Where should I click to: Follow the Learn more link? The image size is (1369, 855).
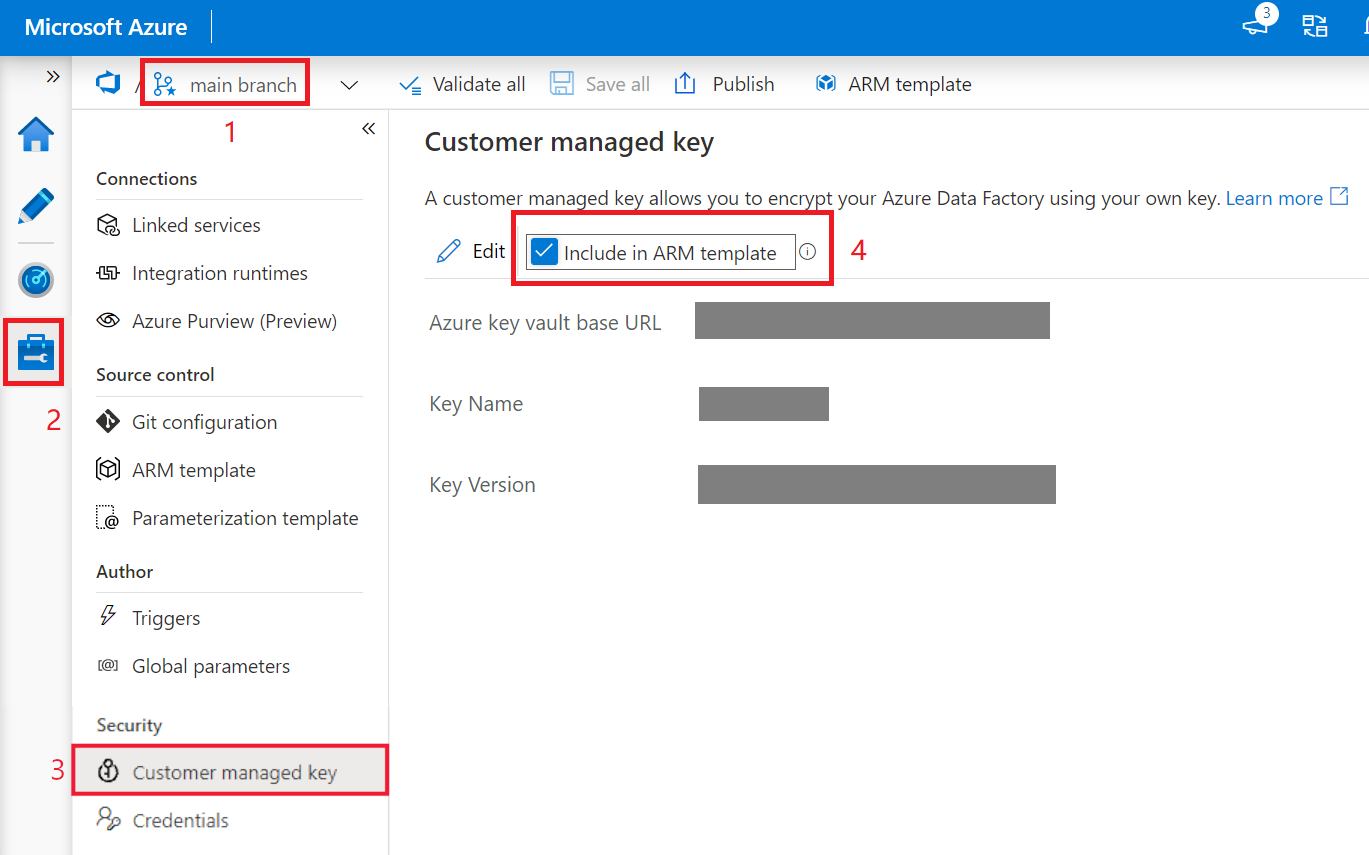click(1274, 198)
